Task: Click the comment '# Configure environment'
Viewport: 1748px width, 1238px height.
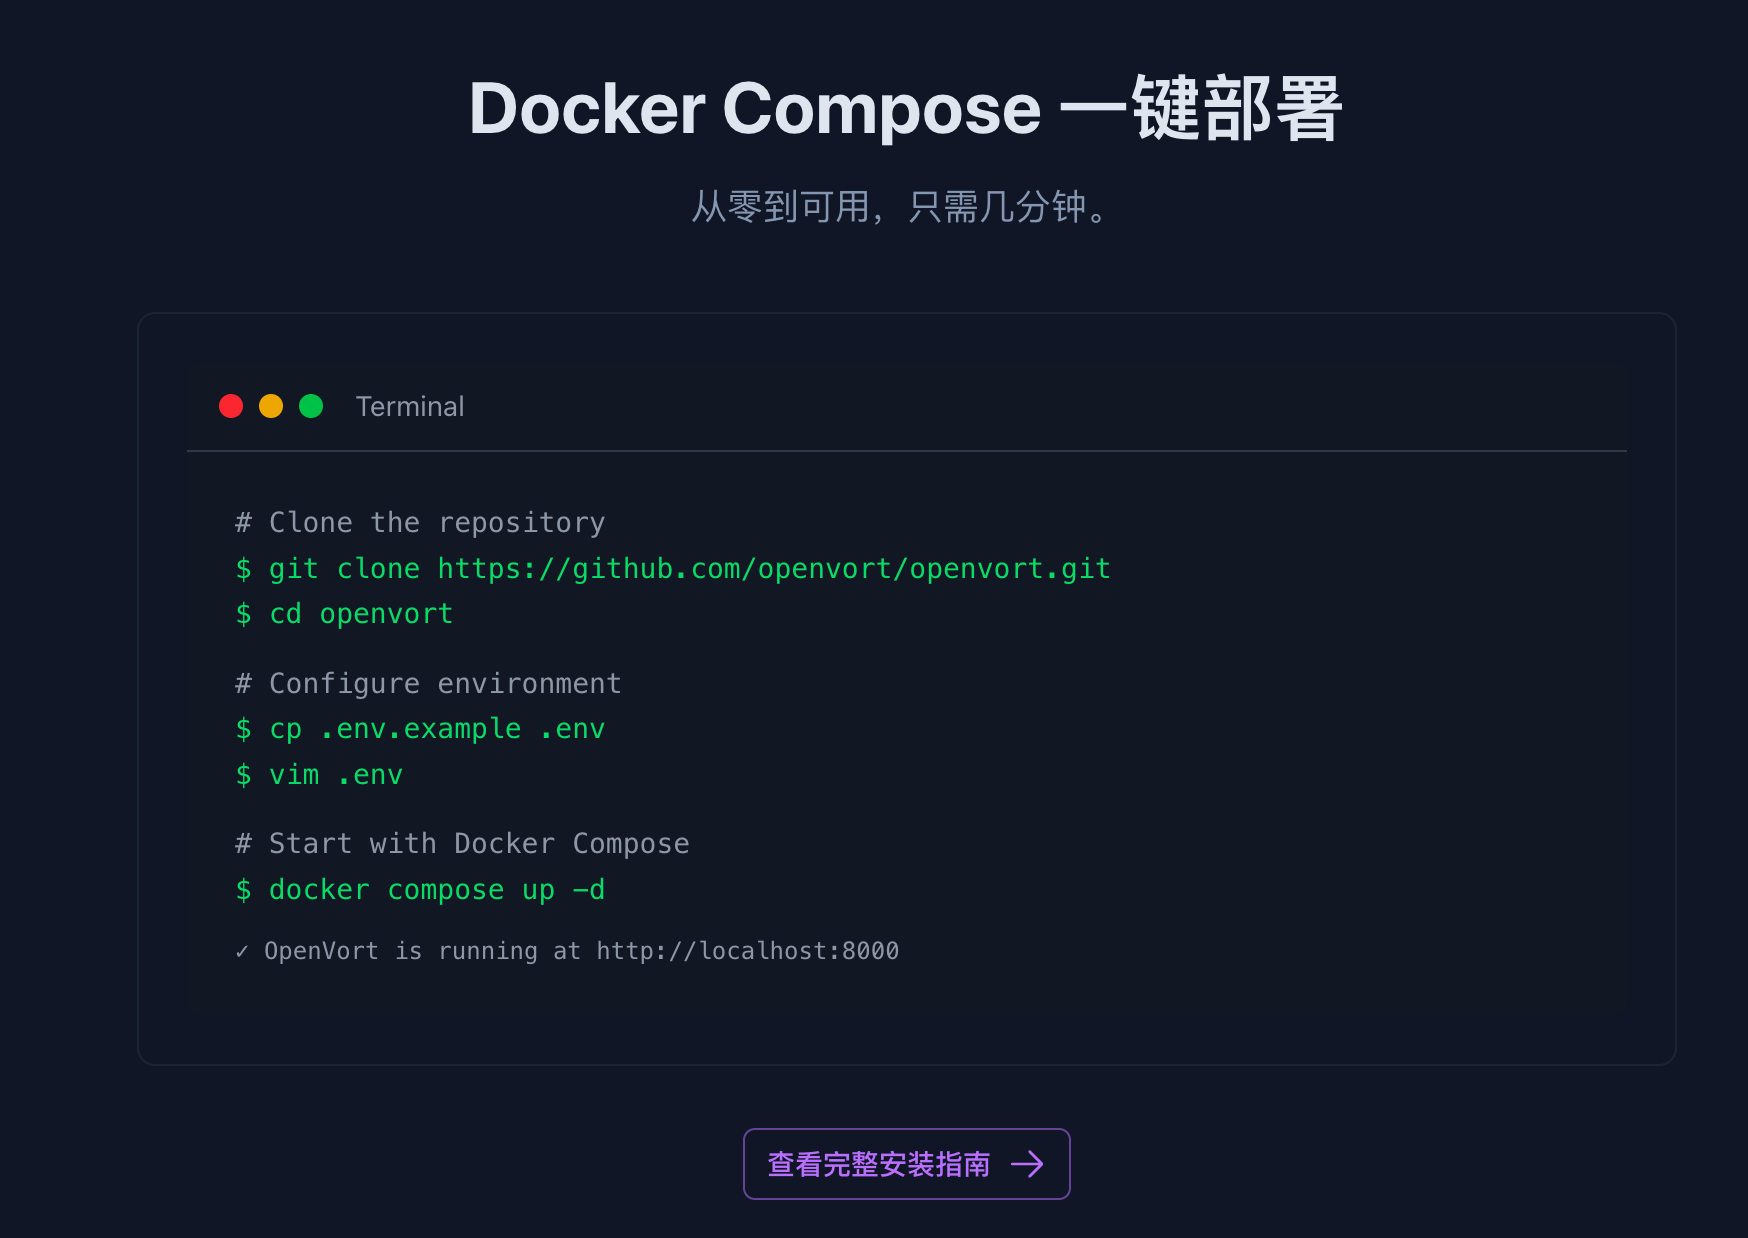Action: point(428,684)
